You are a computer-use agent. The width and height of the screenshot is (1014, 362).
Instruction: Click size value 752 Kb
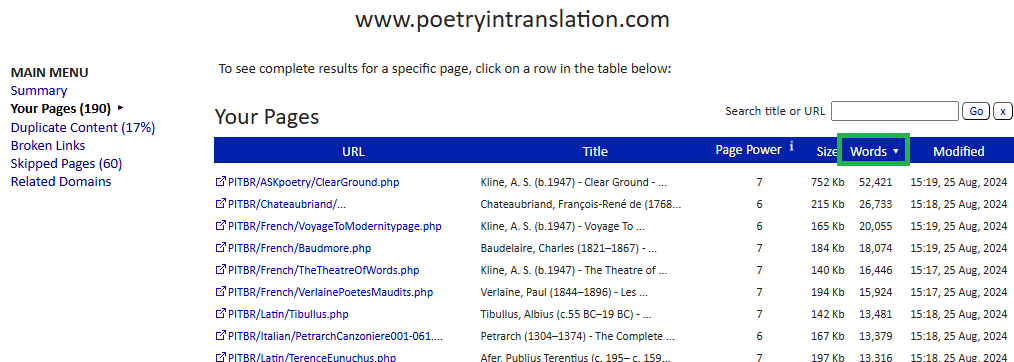tap(827, 182)
